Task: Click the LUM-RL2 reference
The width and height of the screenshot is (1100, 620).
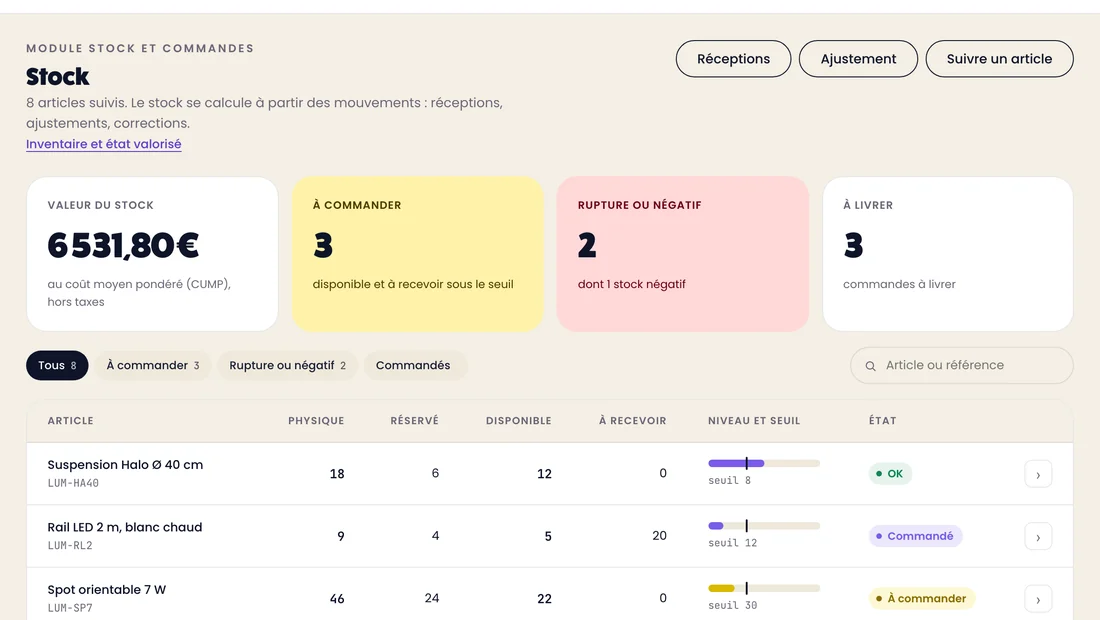Action: [70, 546]
